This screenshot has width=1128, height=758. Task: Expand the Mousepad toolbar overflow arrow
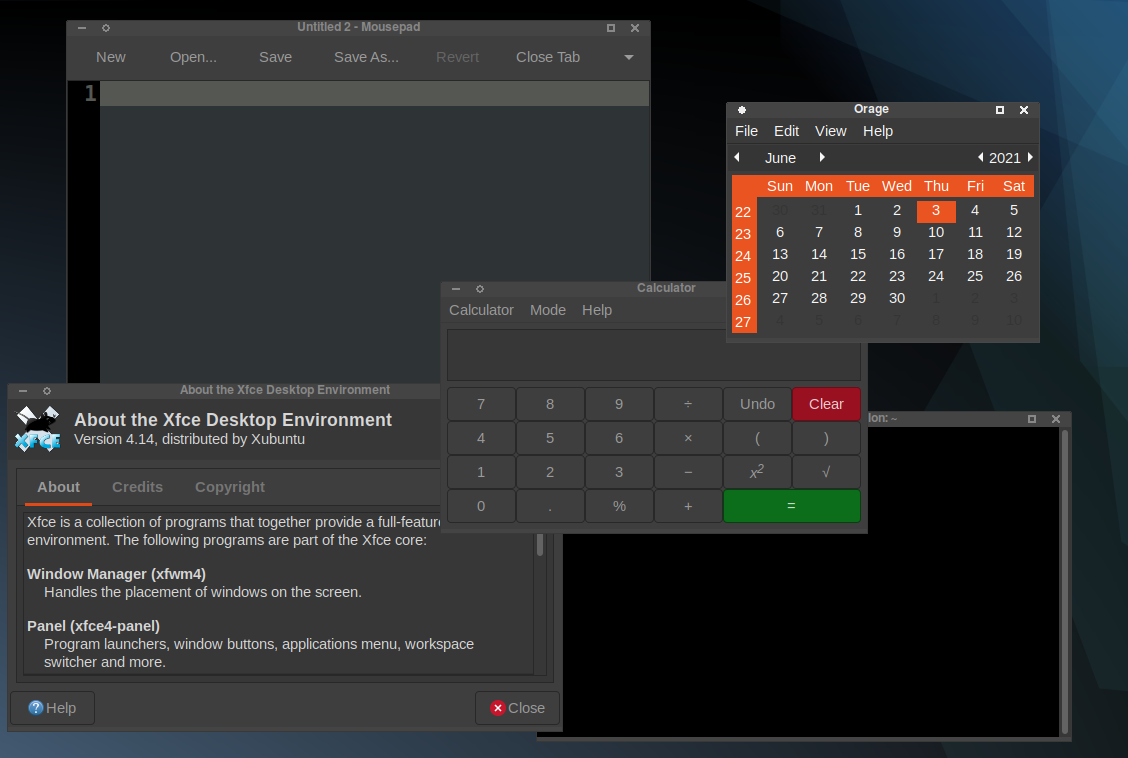pos(629,58)
